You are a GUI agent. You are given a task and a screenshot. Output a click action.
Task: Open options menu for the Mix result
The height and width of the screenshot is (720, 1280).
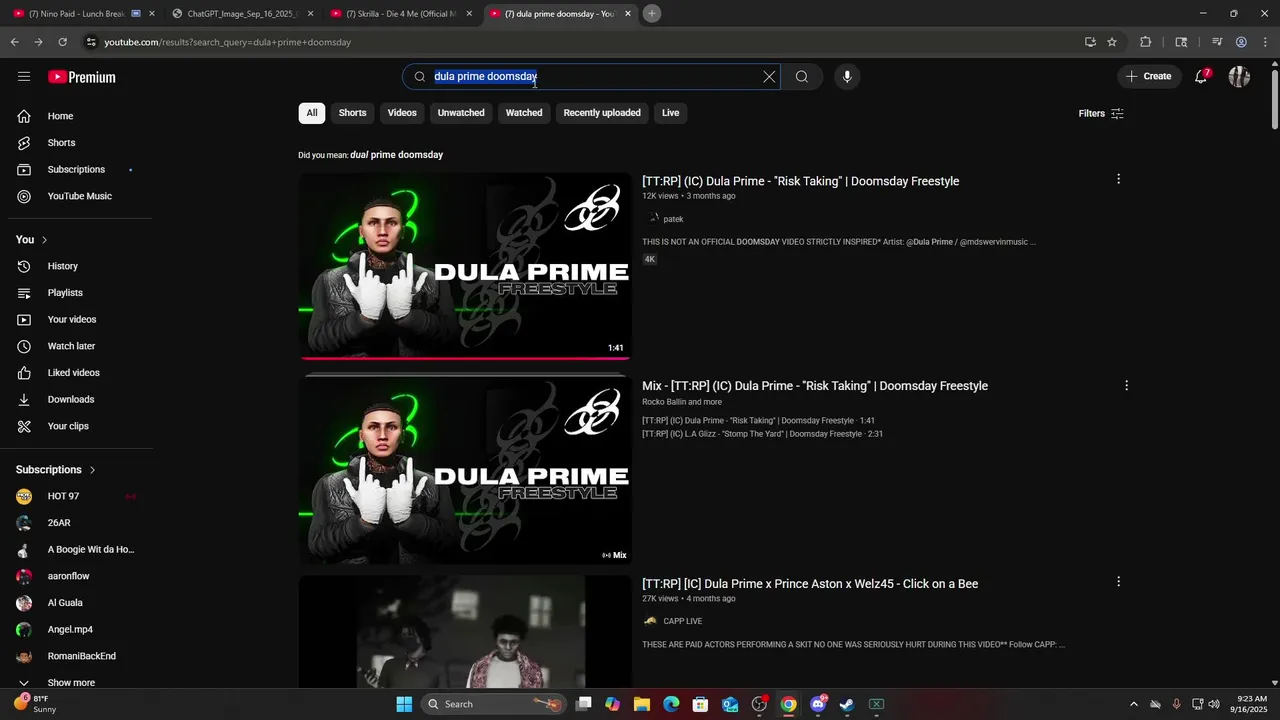pyautogui.click(x=1126, y=385)
